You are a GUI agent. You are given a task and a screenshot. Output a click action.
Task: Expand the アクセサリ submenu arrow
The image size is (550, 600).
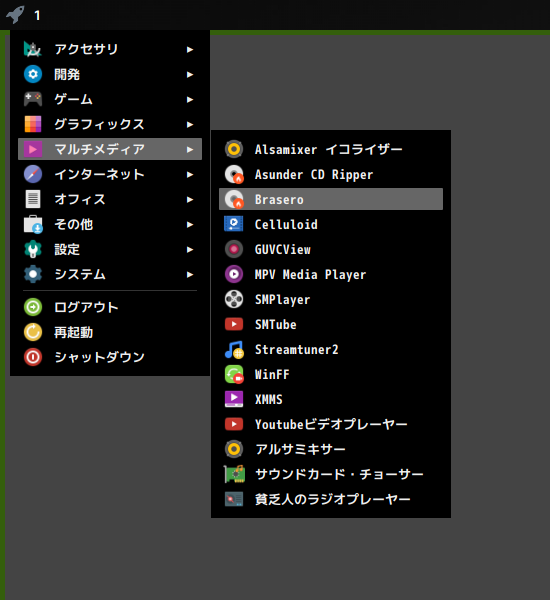(190, 49)
